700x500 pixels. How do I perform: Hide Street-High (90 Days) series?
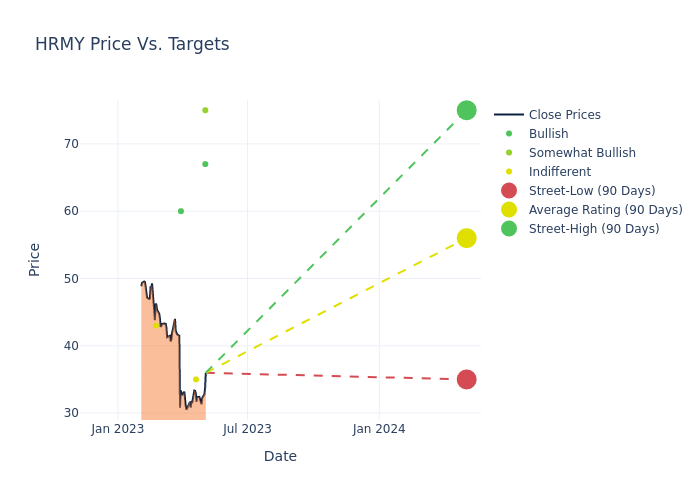[594, 229]
